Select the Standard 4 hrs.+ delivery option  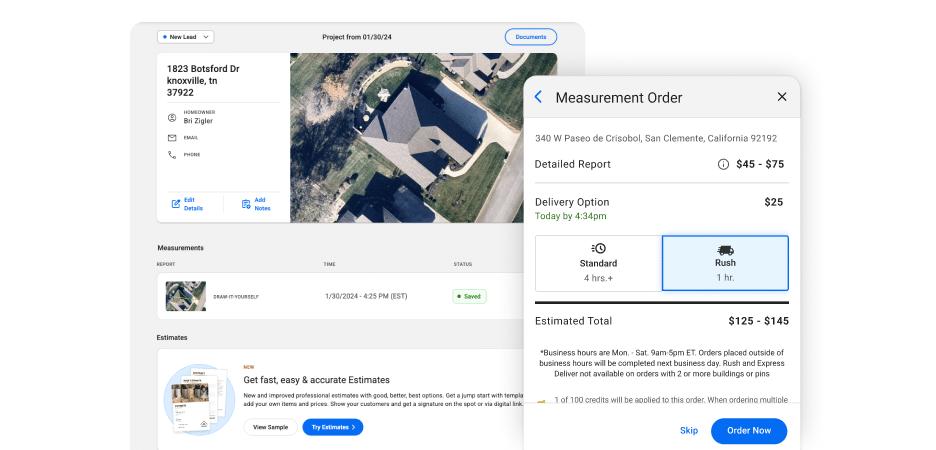pyautogui.click(x=598, y=263)
